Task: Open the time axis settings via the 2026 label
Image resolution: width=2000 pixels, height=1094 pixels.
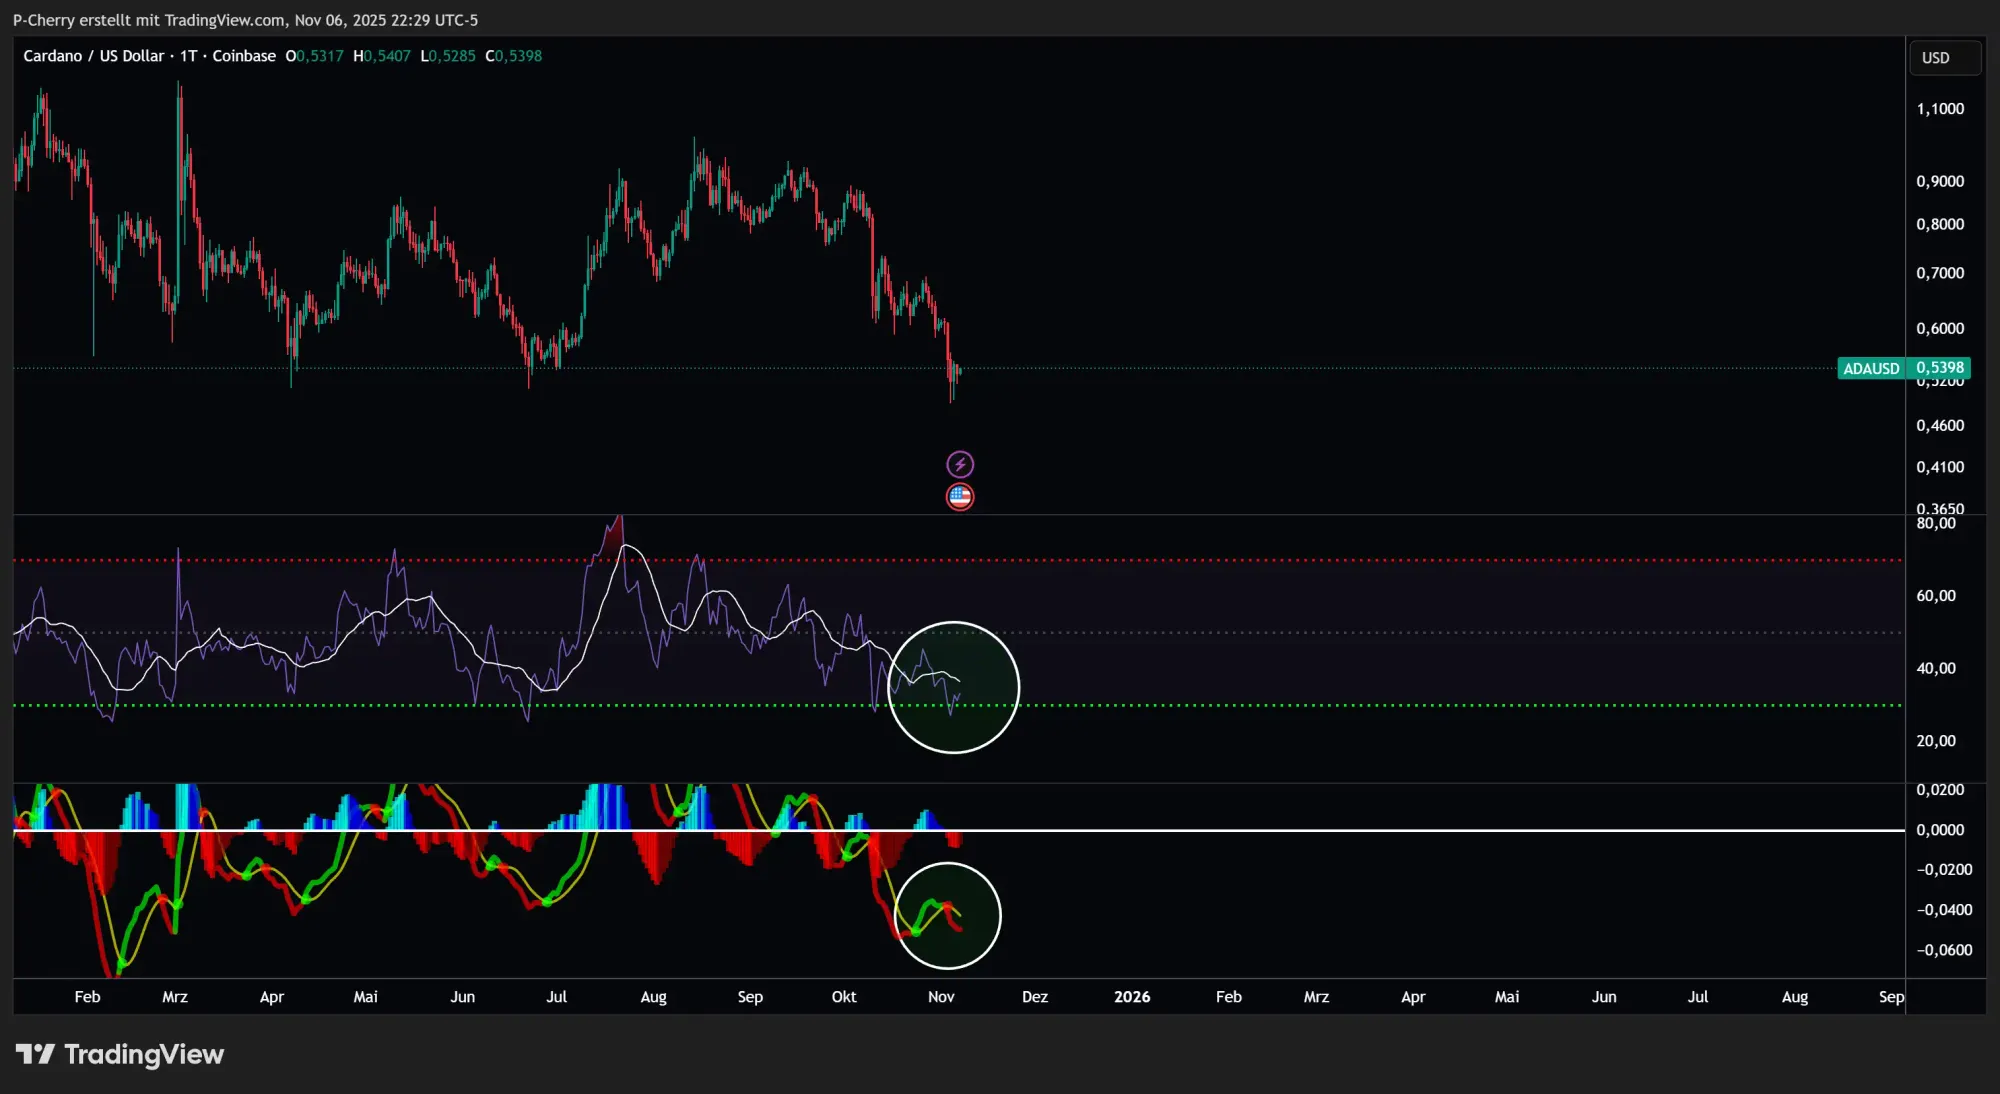Action: coord(1132,997)
